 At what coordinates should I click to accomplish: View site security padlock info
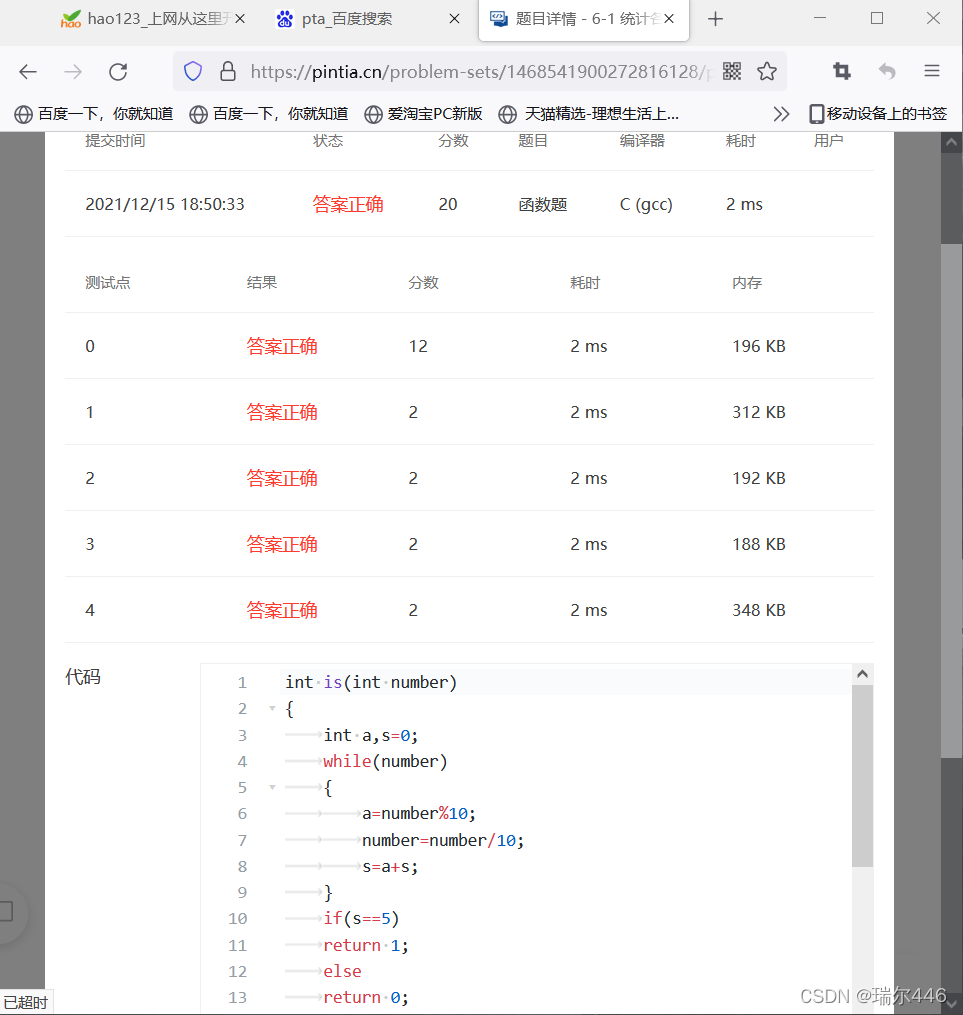pos(228,71)
